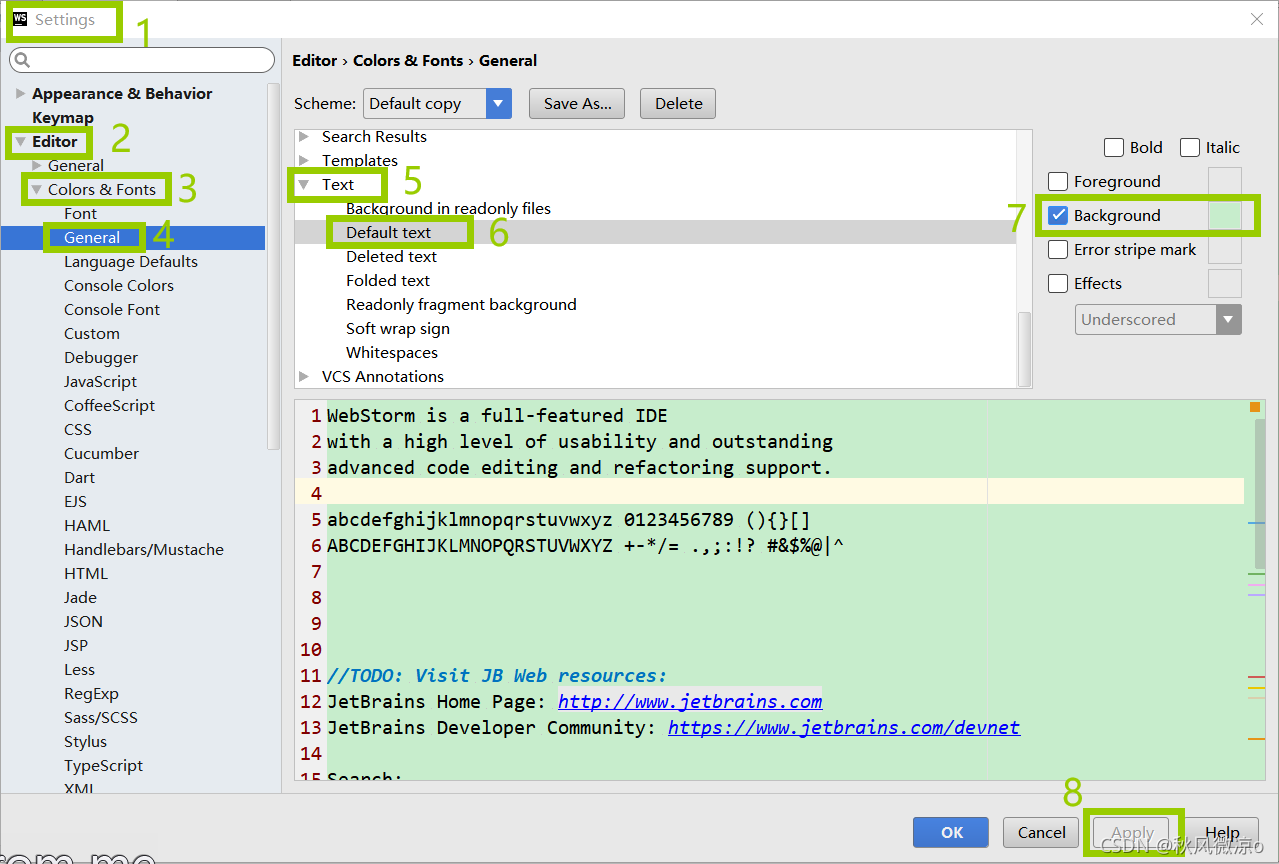Click the search magnifier icon
Viewport: 1279px width, 864px height.
click(24, 61)
